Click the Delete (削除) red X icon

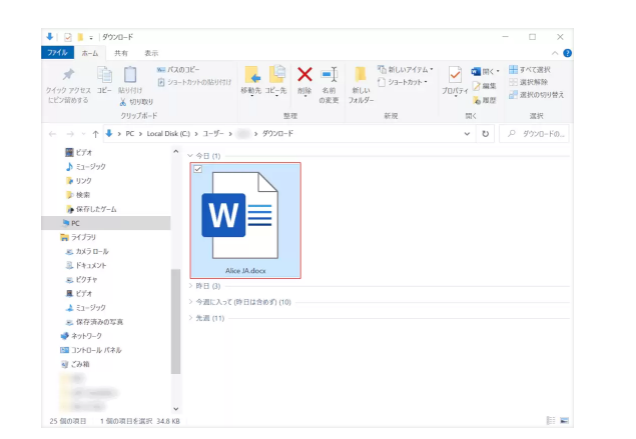(x=305, y=76)
